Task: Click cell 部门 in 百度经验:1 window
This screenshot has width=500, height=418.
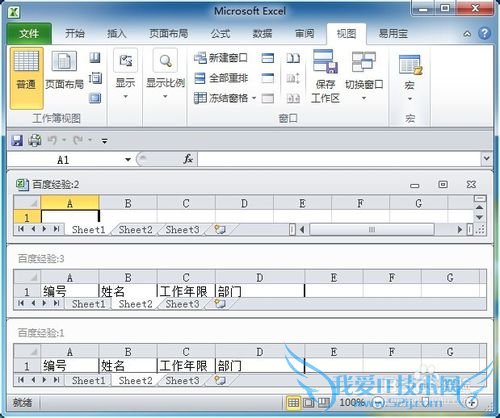Action: [260, 366]
